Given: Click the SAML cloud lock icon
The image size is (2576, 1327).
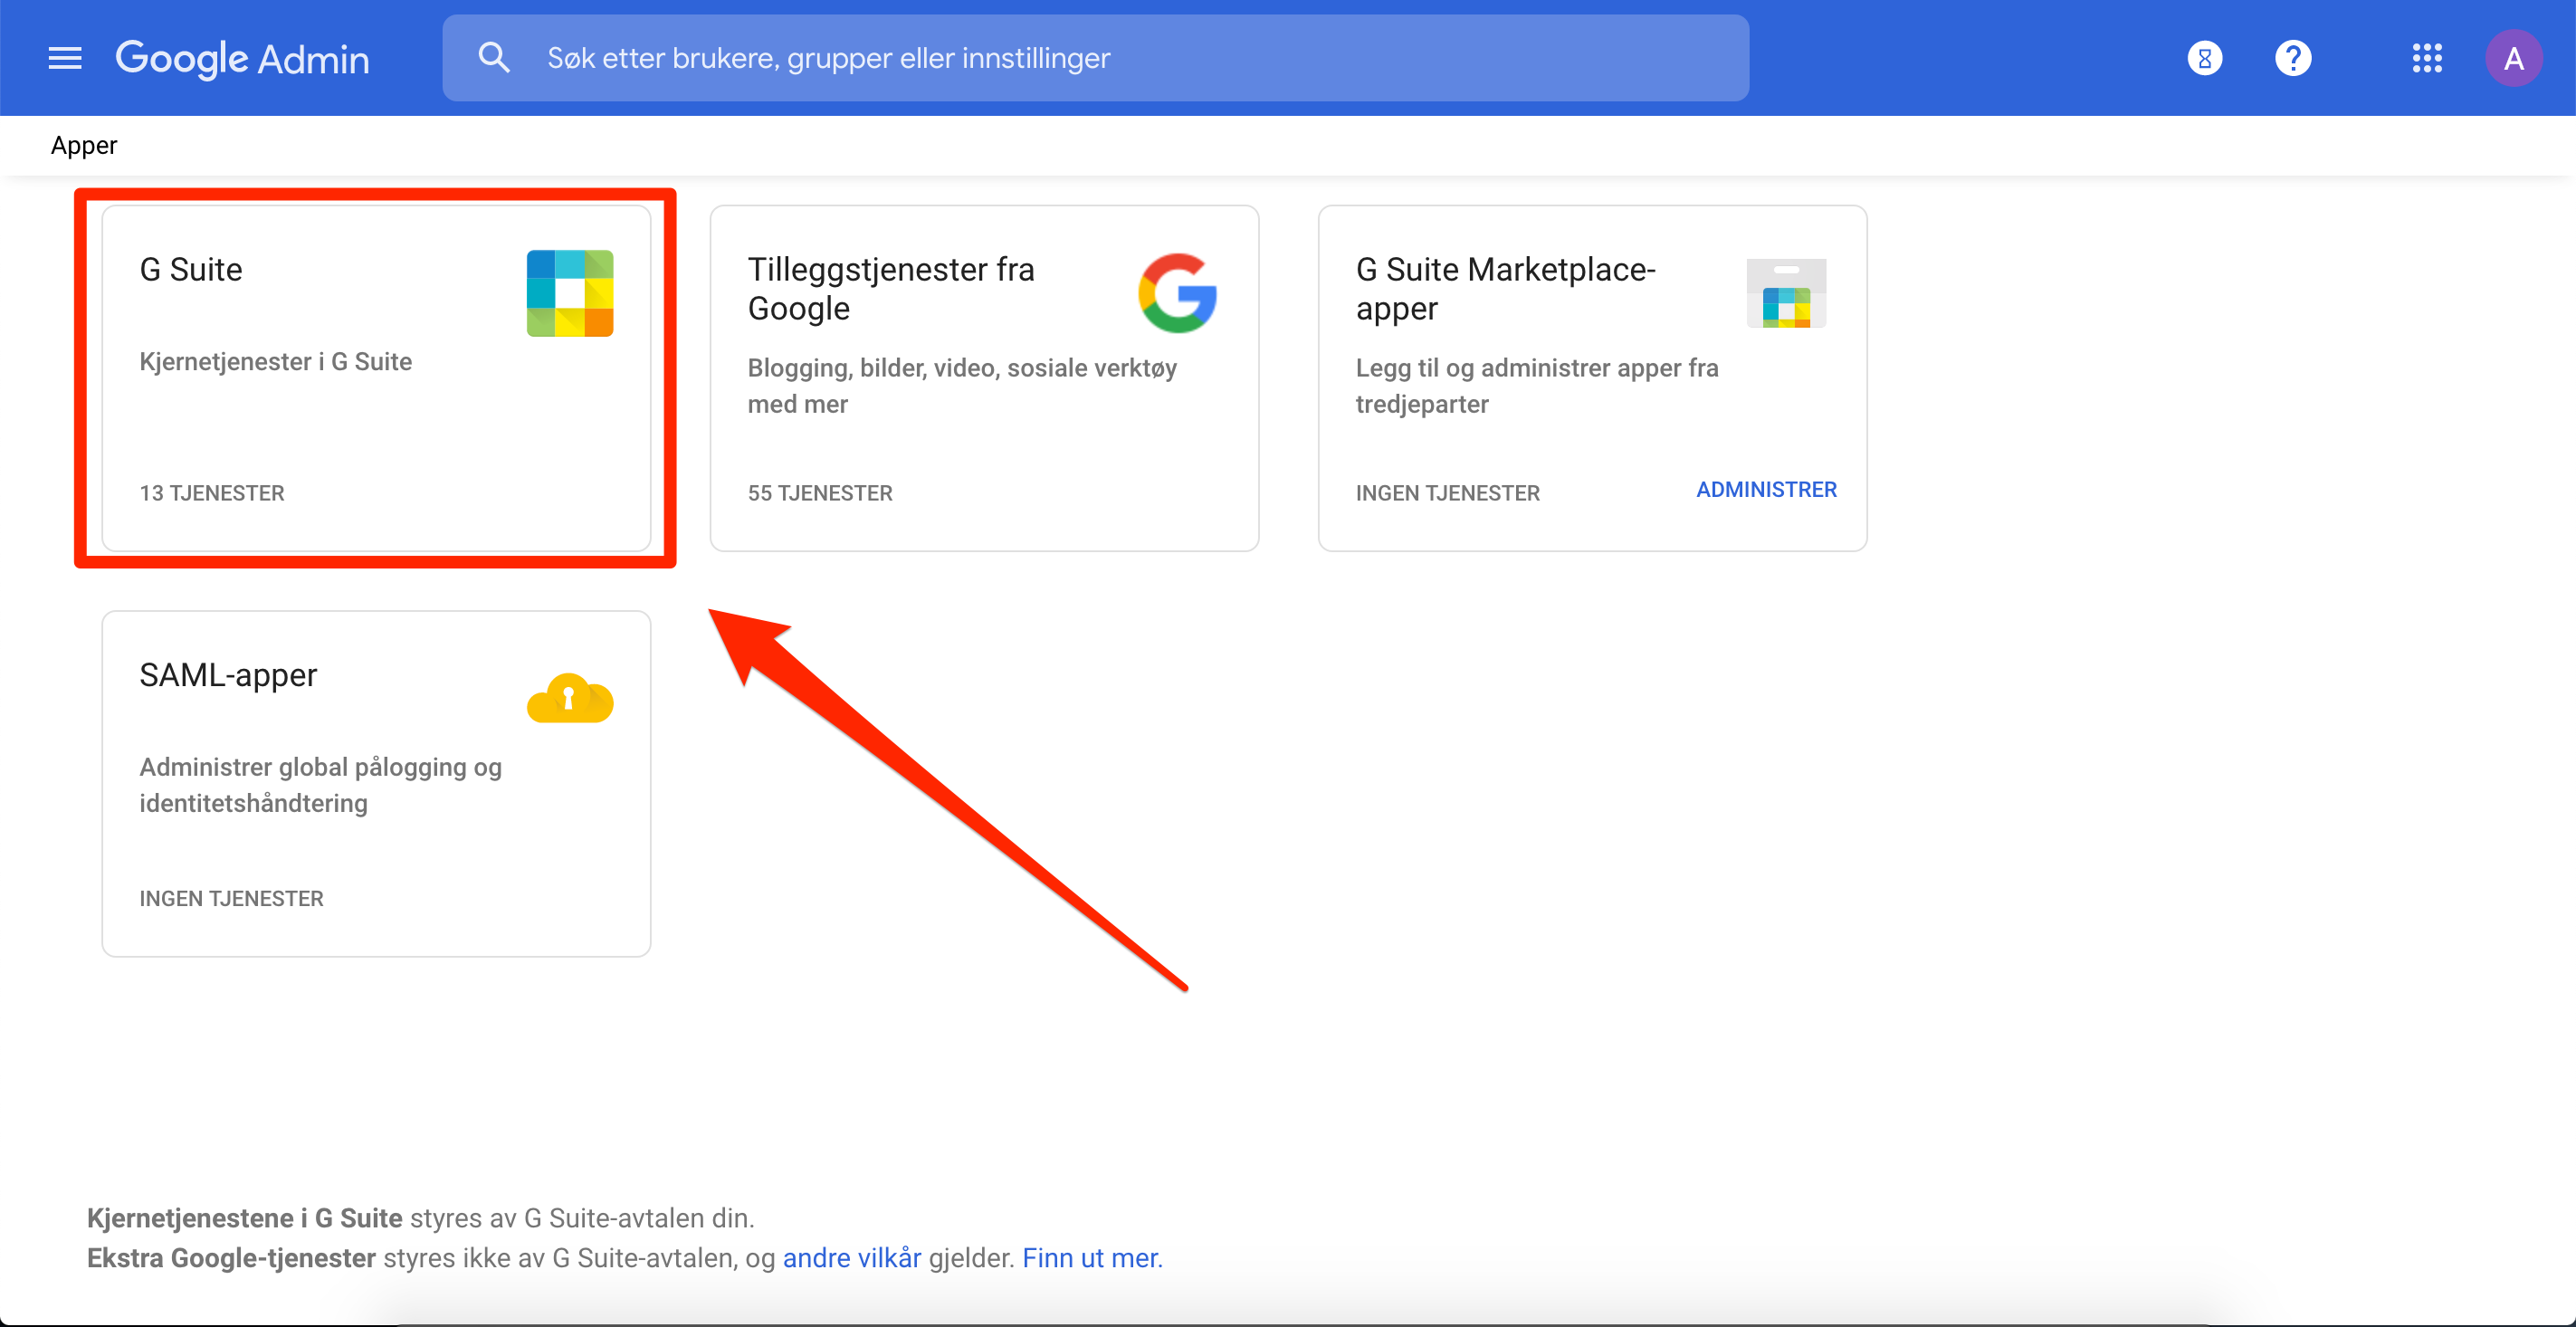Looking at the screenshot, I should [570, 698].
